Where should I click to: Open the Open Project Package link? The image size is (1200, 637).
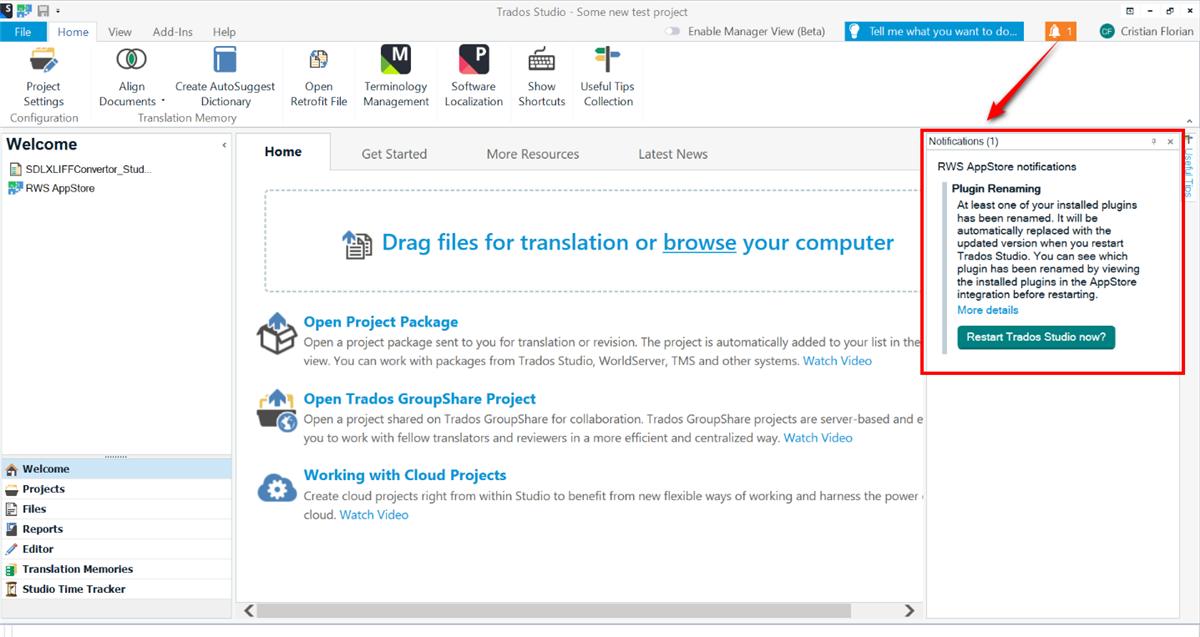click(x=381, y=322)
